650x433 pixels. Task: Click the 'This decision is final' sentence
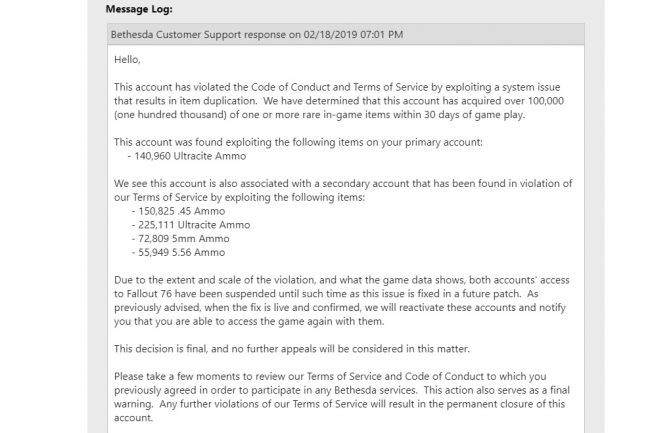pyautogui.click(x=292, y=349)
